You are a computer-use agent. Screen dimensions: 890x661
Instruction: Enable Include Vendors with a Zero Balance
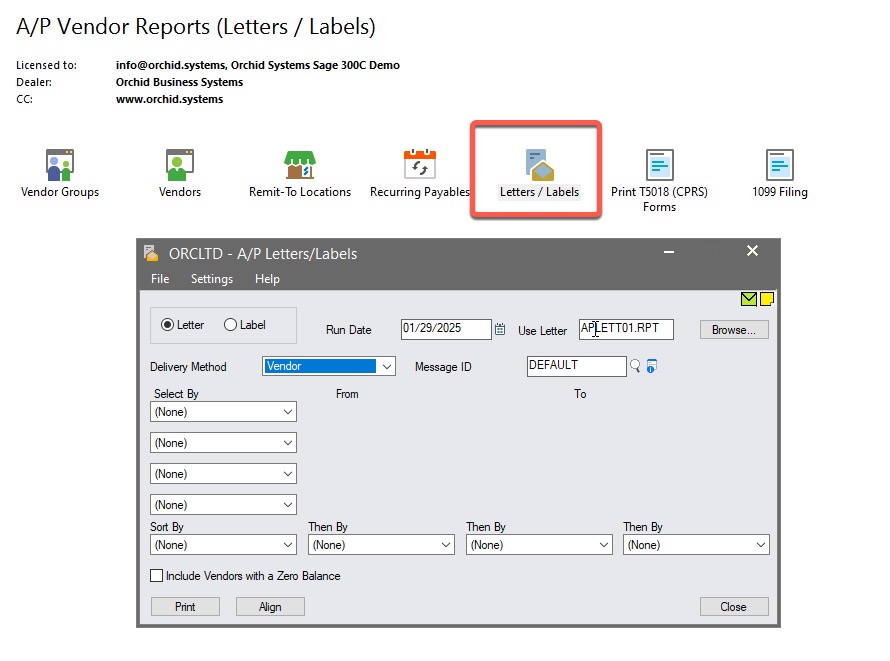pyautogui.click(x=157, y=576)
